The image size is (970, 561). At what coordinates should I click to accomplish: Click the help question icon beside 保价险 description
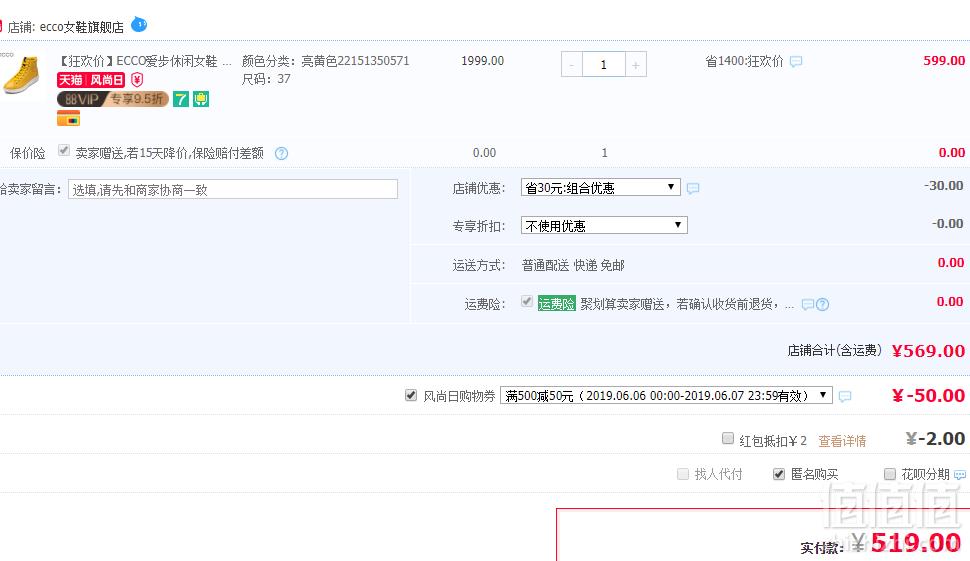click(x=281, y=153)
